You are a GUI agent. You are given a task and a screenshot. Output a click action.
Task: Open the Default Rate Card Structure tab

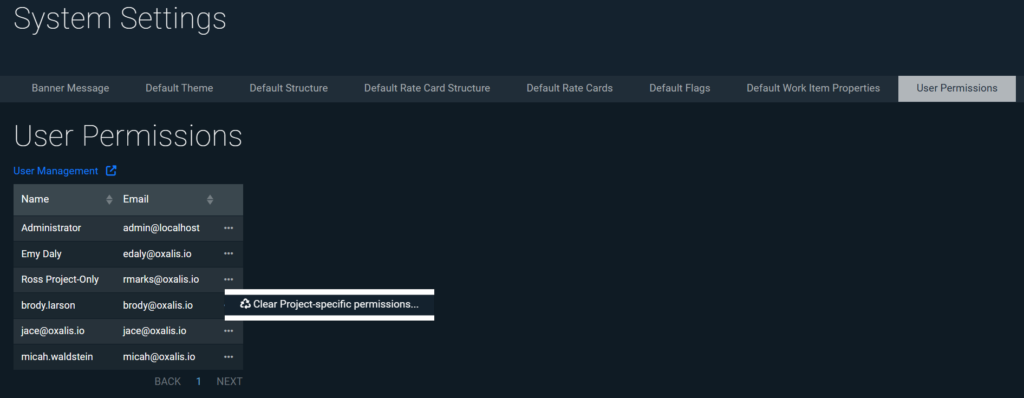[427, 88]
